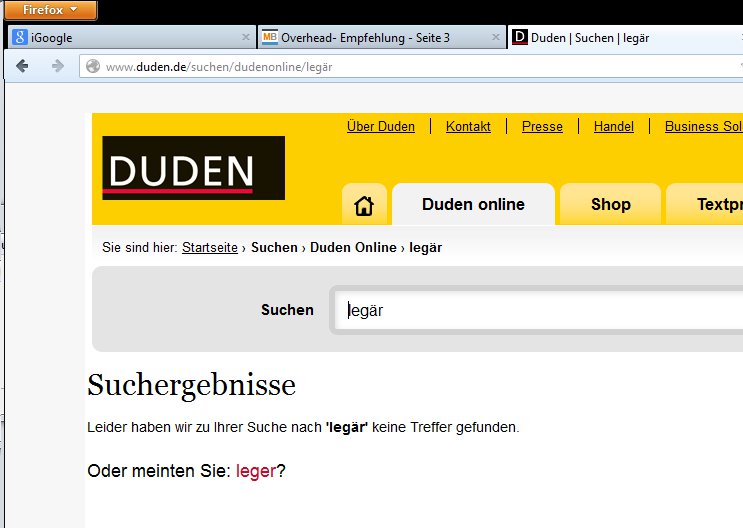Go forward with the browser forward arrow
The height and width of the screenshot is (528, 743).
pyautogui.click(x=57, y=66)
